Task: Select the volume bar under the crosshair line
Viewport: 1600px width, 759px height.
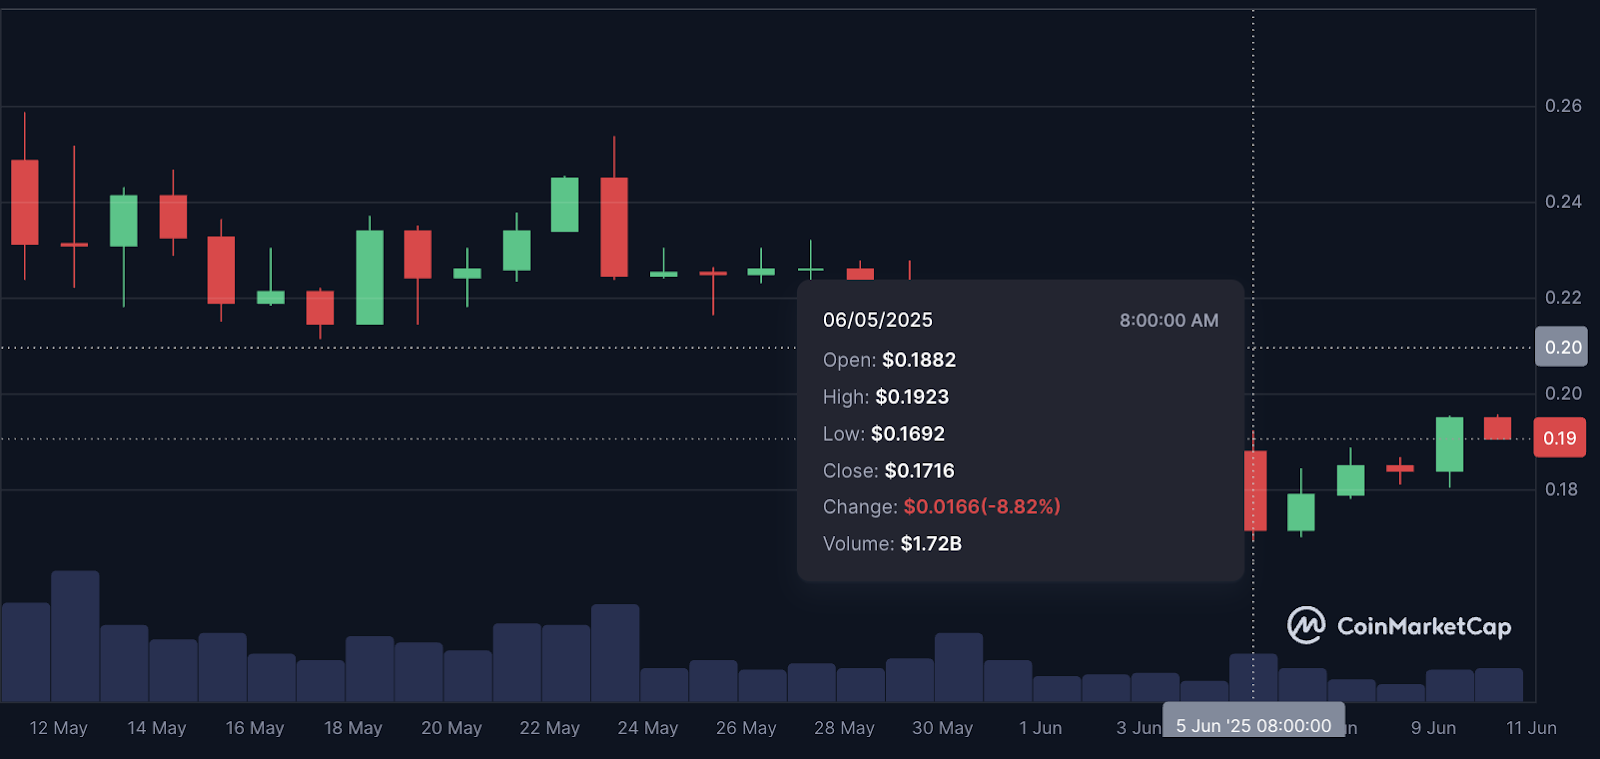Action: pyautogui.click(x=1253, y=677)
